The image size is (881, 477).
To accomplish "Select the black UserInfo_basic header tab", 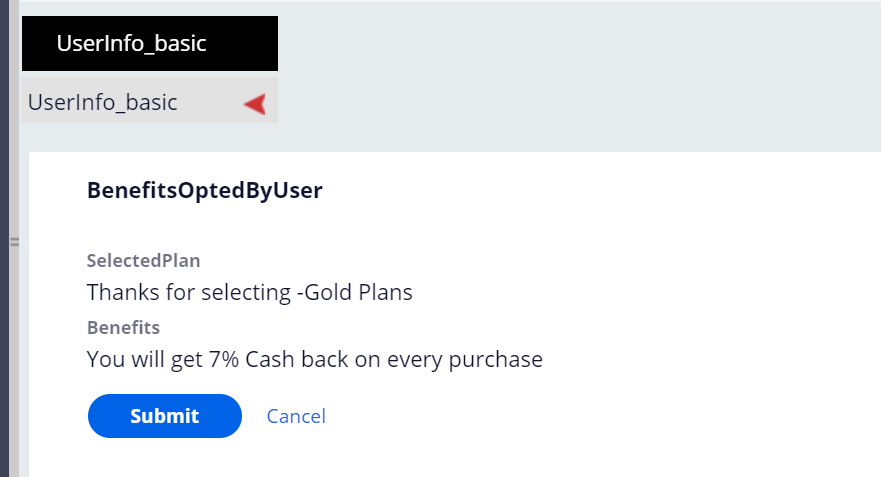I will (x=150, y=43).
